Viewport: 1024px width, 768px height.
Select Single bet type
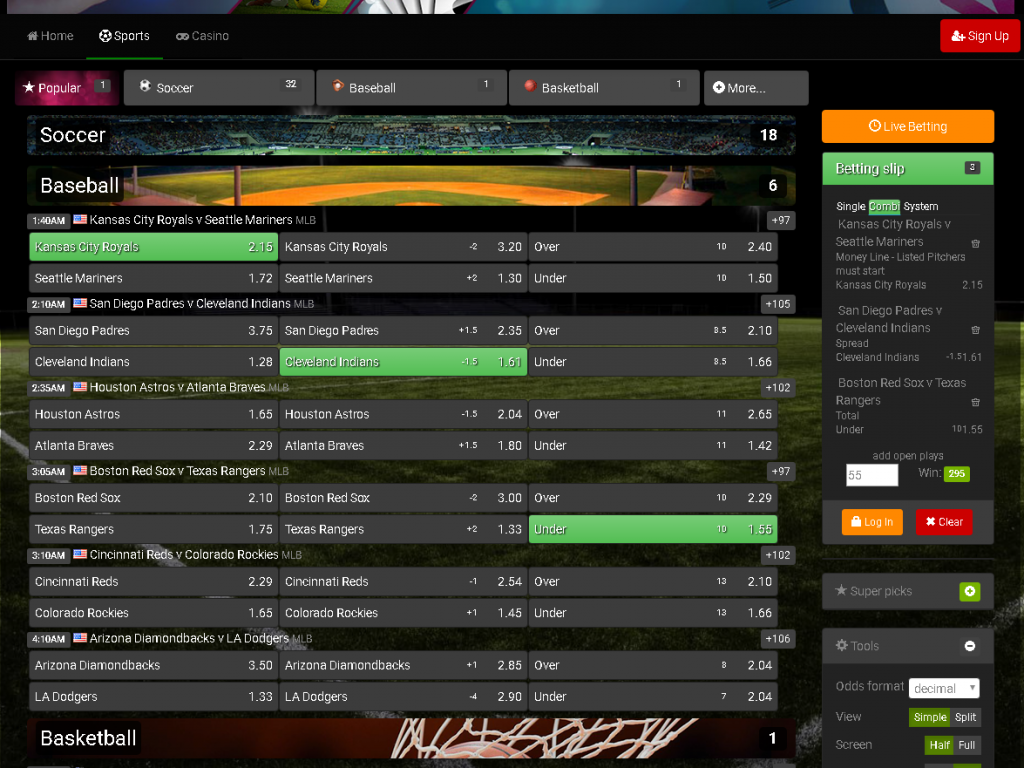pyautogui.click(x=850, y=206)
